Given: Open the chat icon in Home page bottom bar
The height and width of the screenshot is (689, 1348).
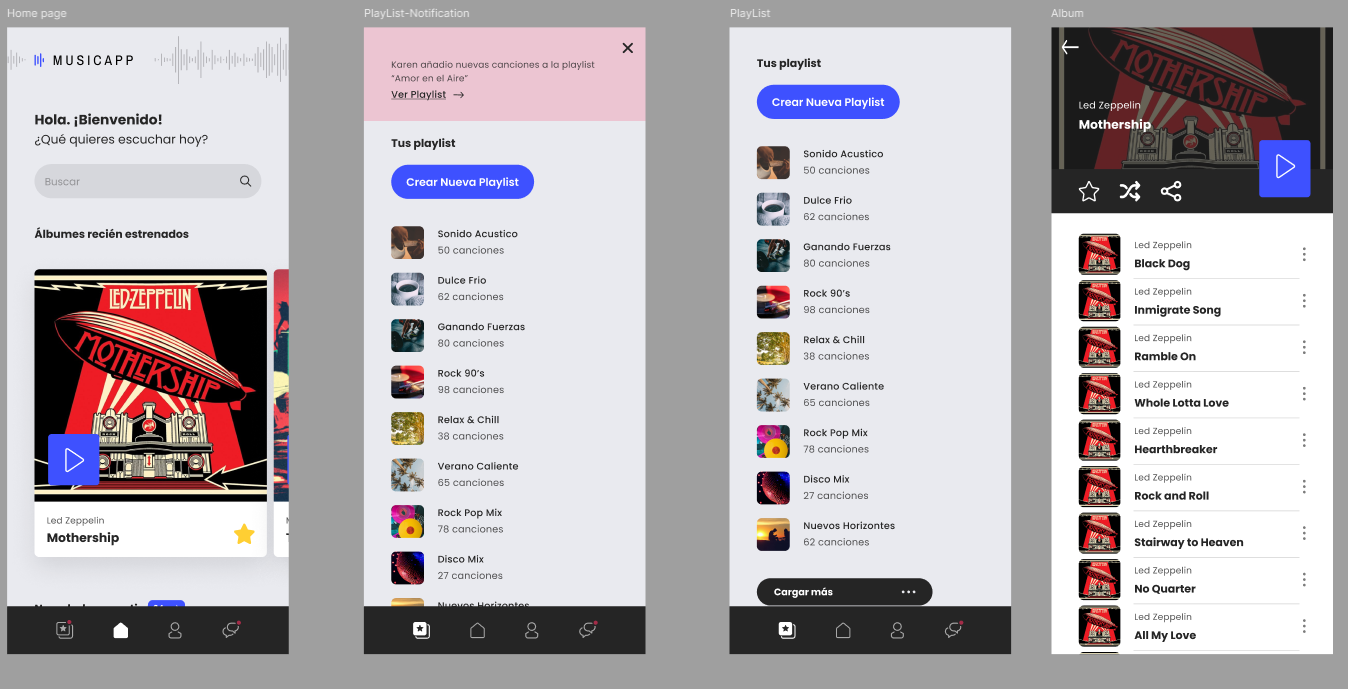Looking at the screenshot, I should pos(231,630).
